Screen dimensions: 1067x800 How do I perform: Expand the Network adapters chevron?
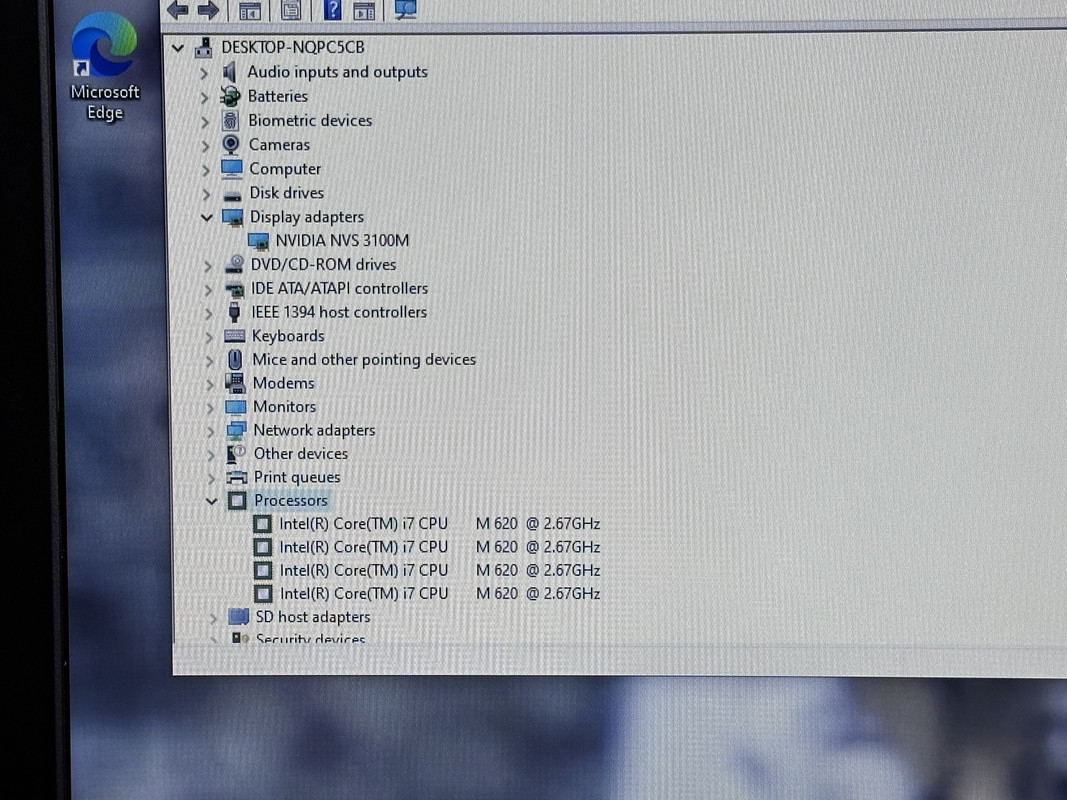click(x=211, y=431)
